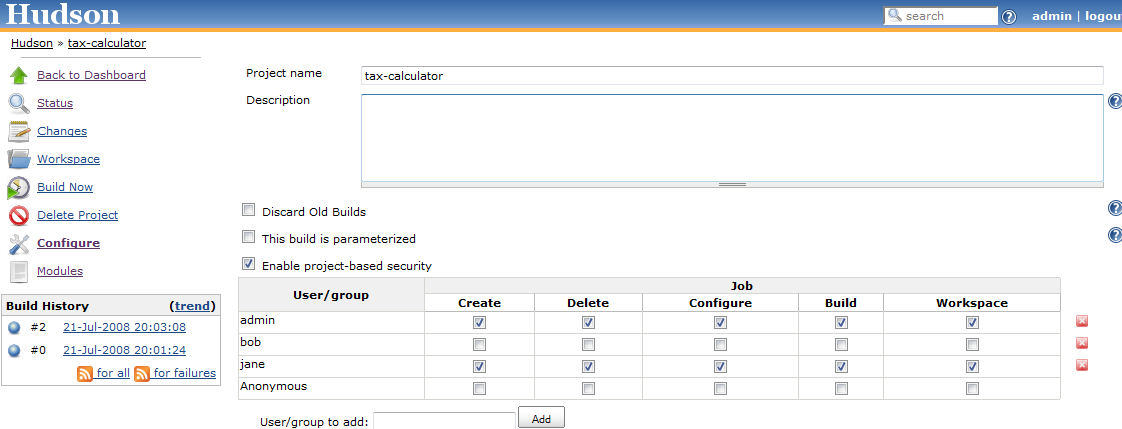Click the blue status ball for build #0
The width and height of the screenshot is (1122, 429).
pos(14,351)
